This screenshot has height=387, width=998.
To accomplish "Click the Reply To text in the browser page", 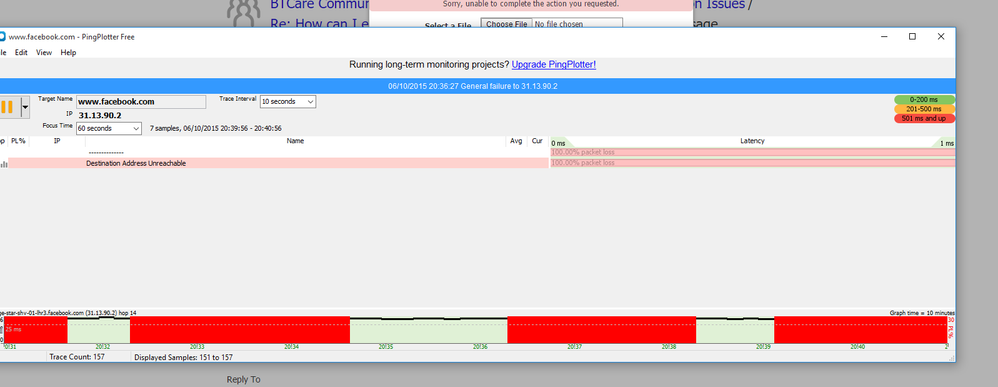I will [x=244, y=379].
